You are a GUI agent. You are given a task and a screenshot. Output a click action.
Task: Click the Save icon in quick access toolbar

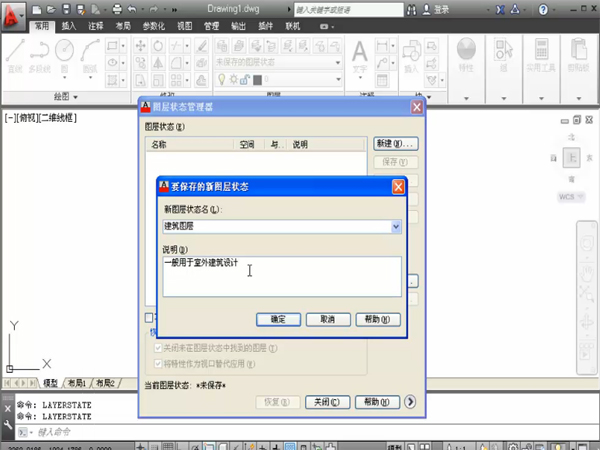tap(66, 9)
